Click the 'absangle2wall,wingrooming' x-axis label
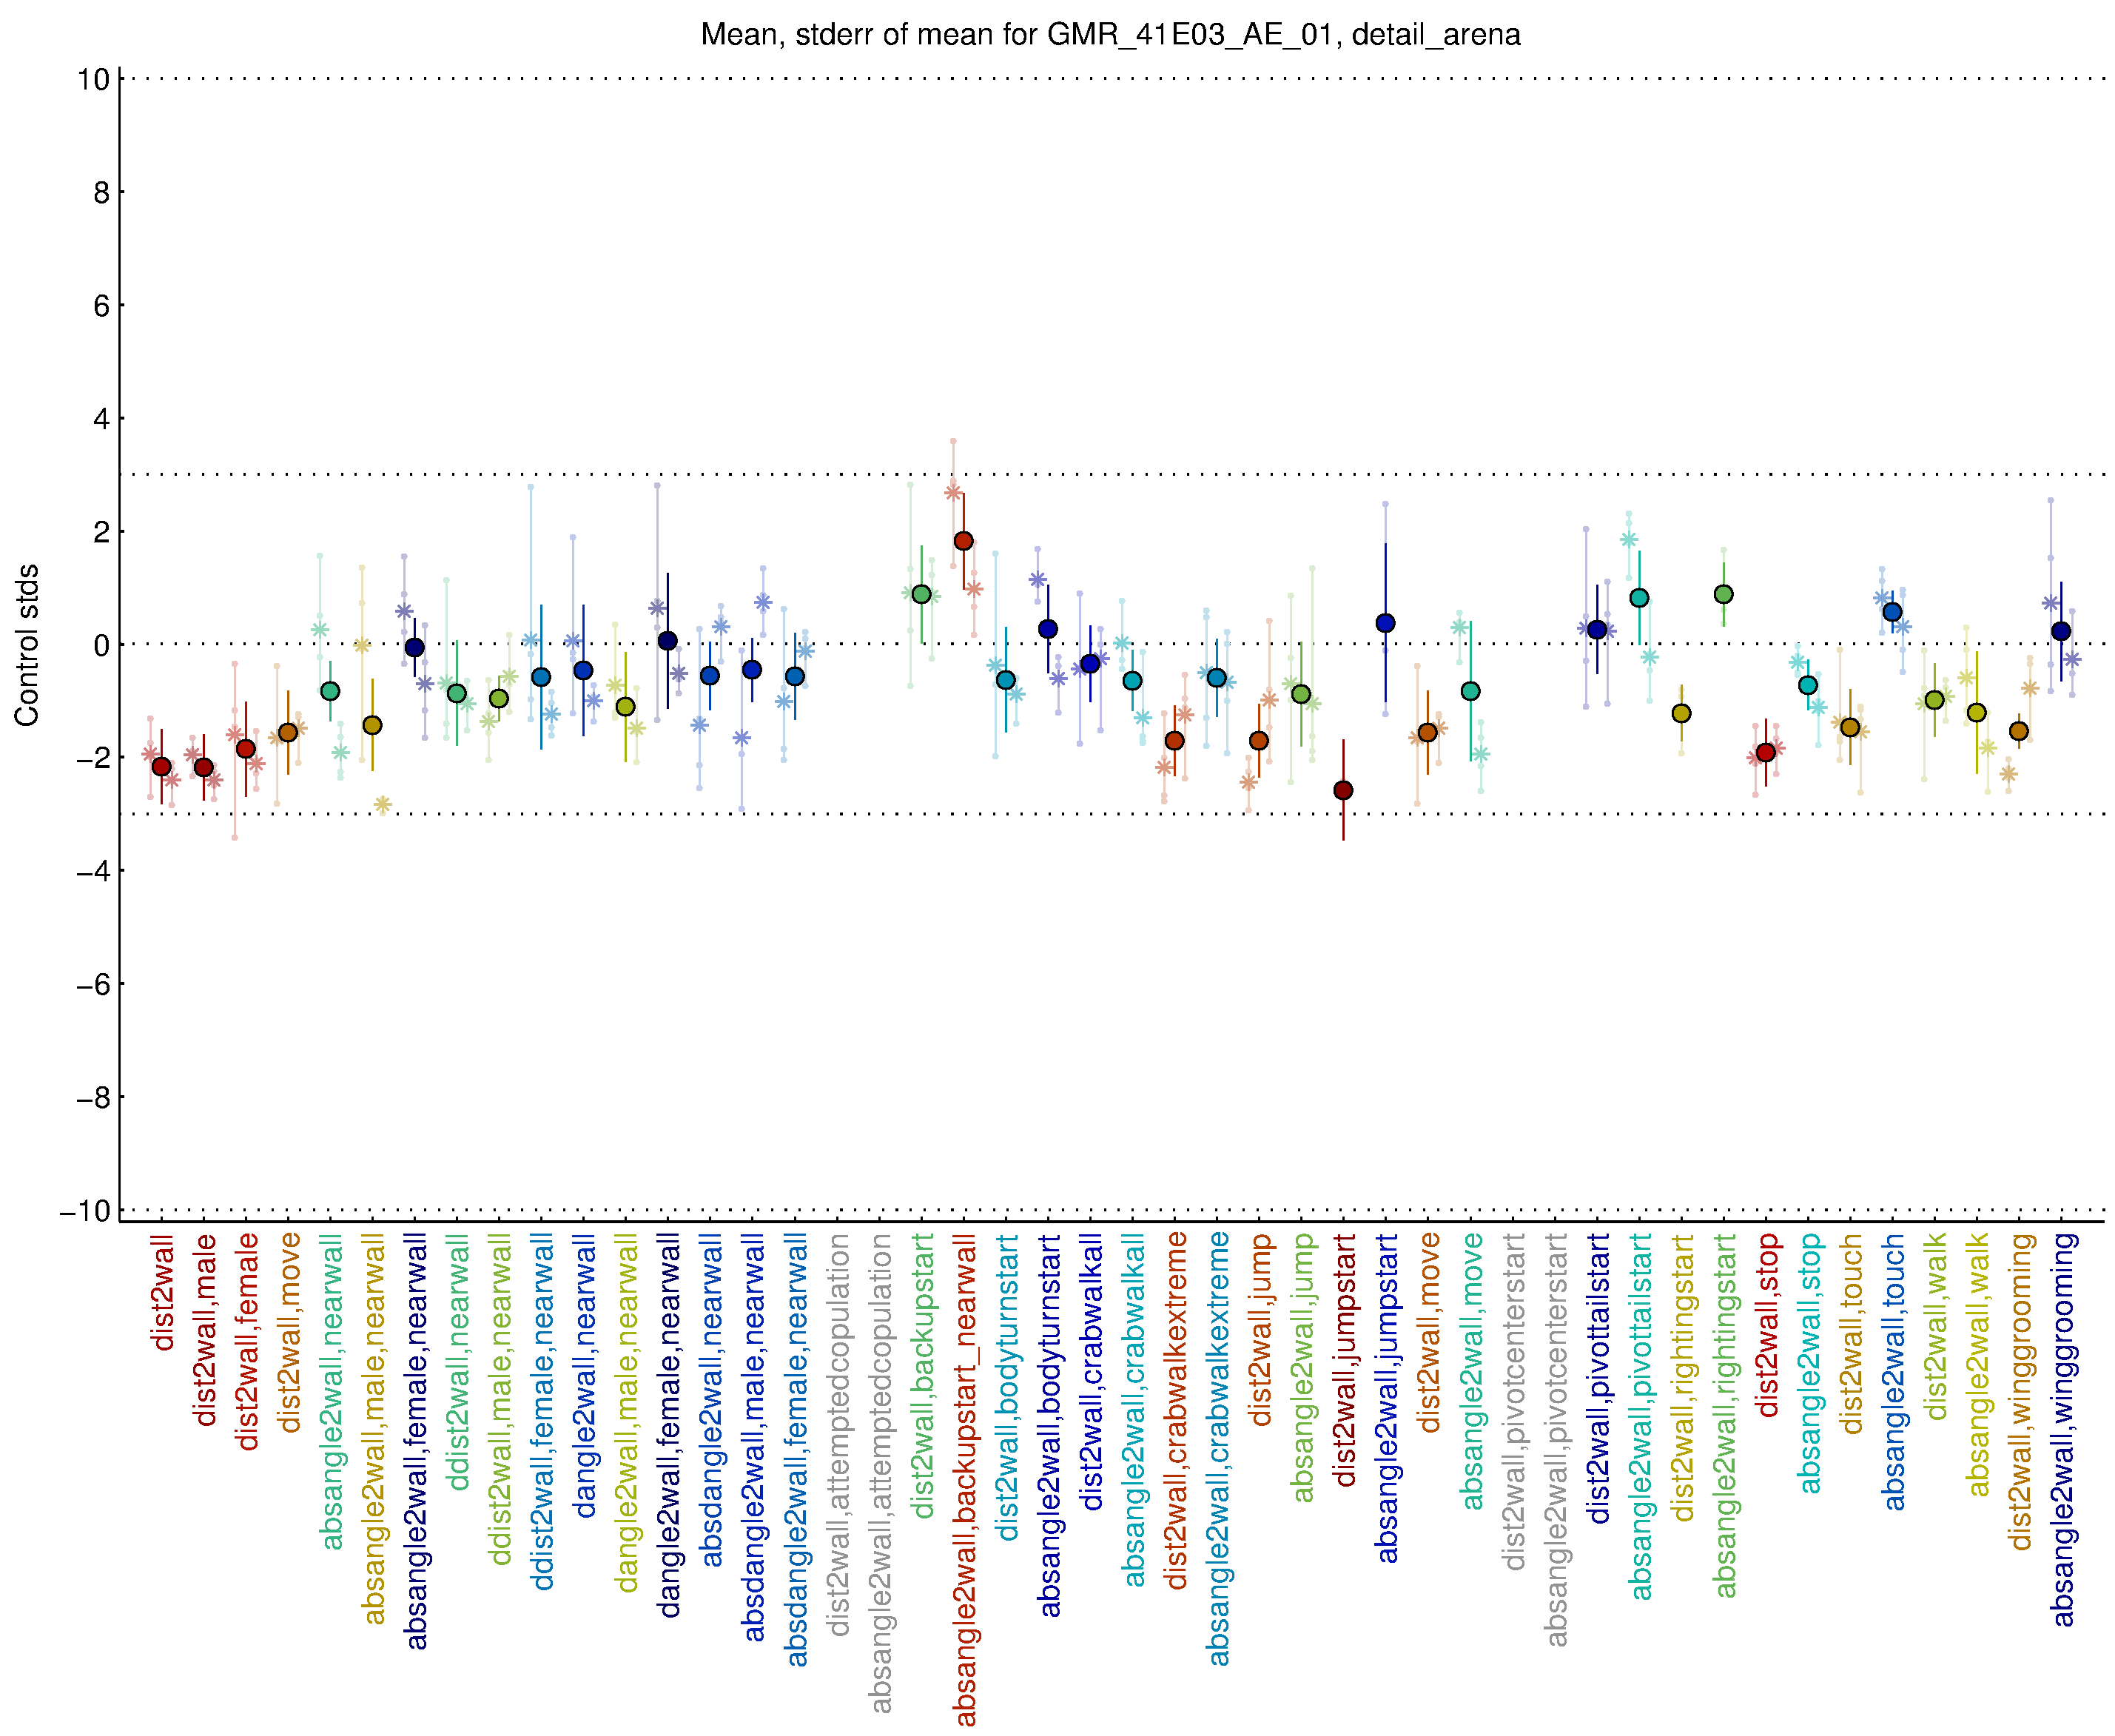This screenshot has height=1736, width=2115. pos(2063,1430)
